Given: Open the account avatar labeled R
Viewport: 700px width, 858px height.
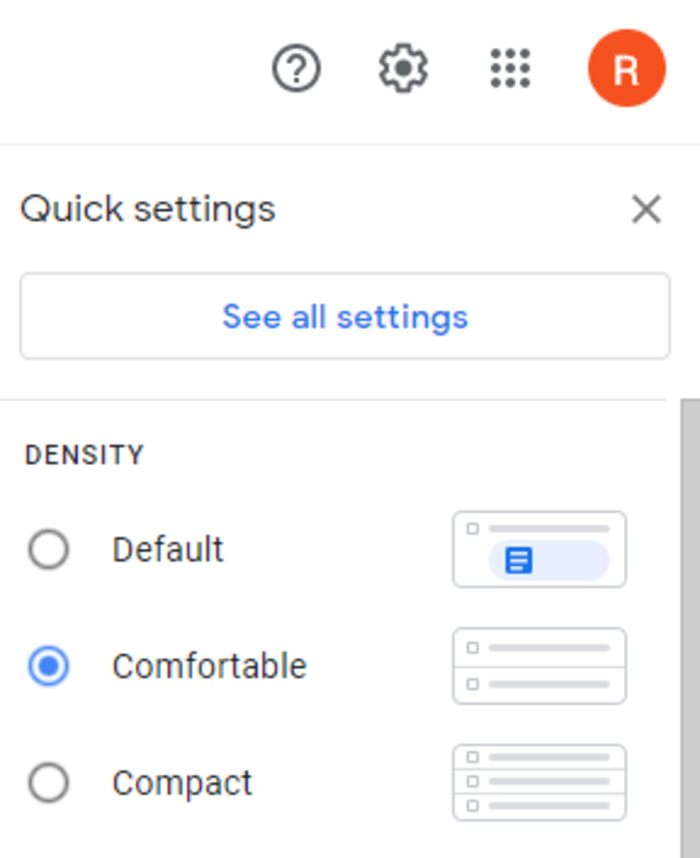Looking at the screenshot, I should (627, 68).
